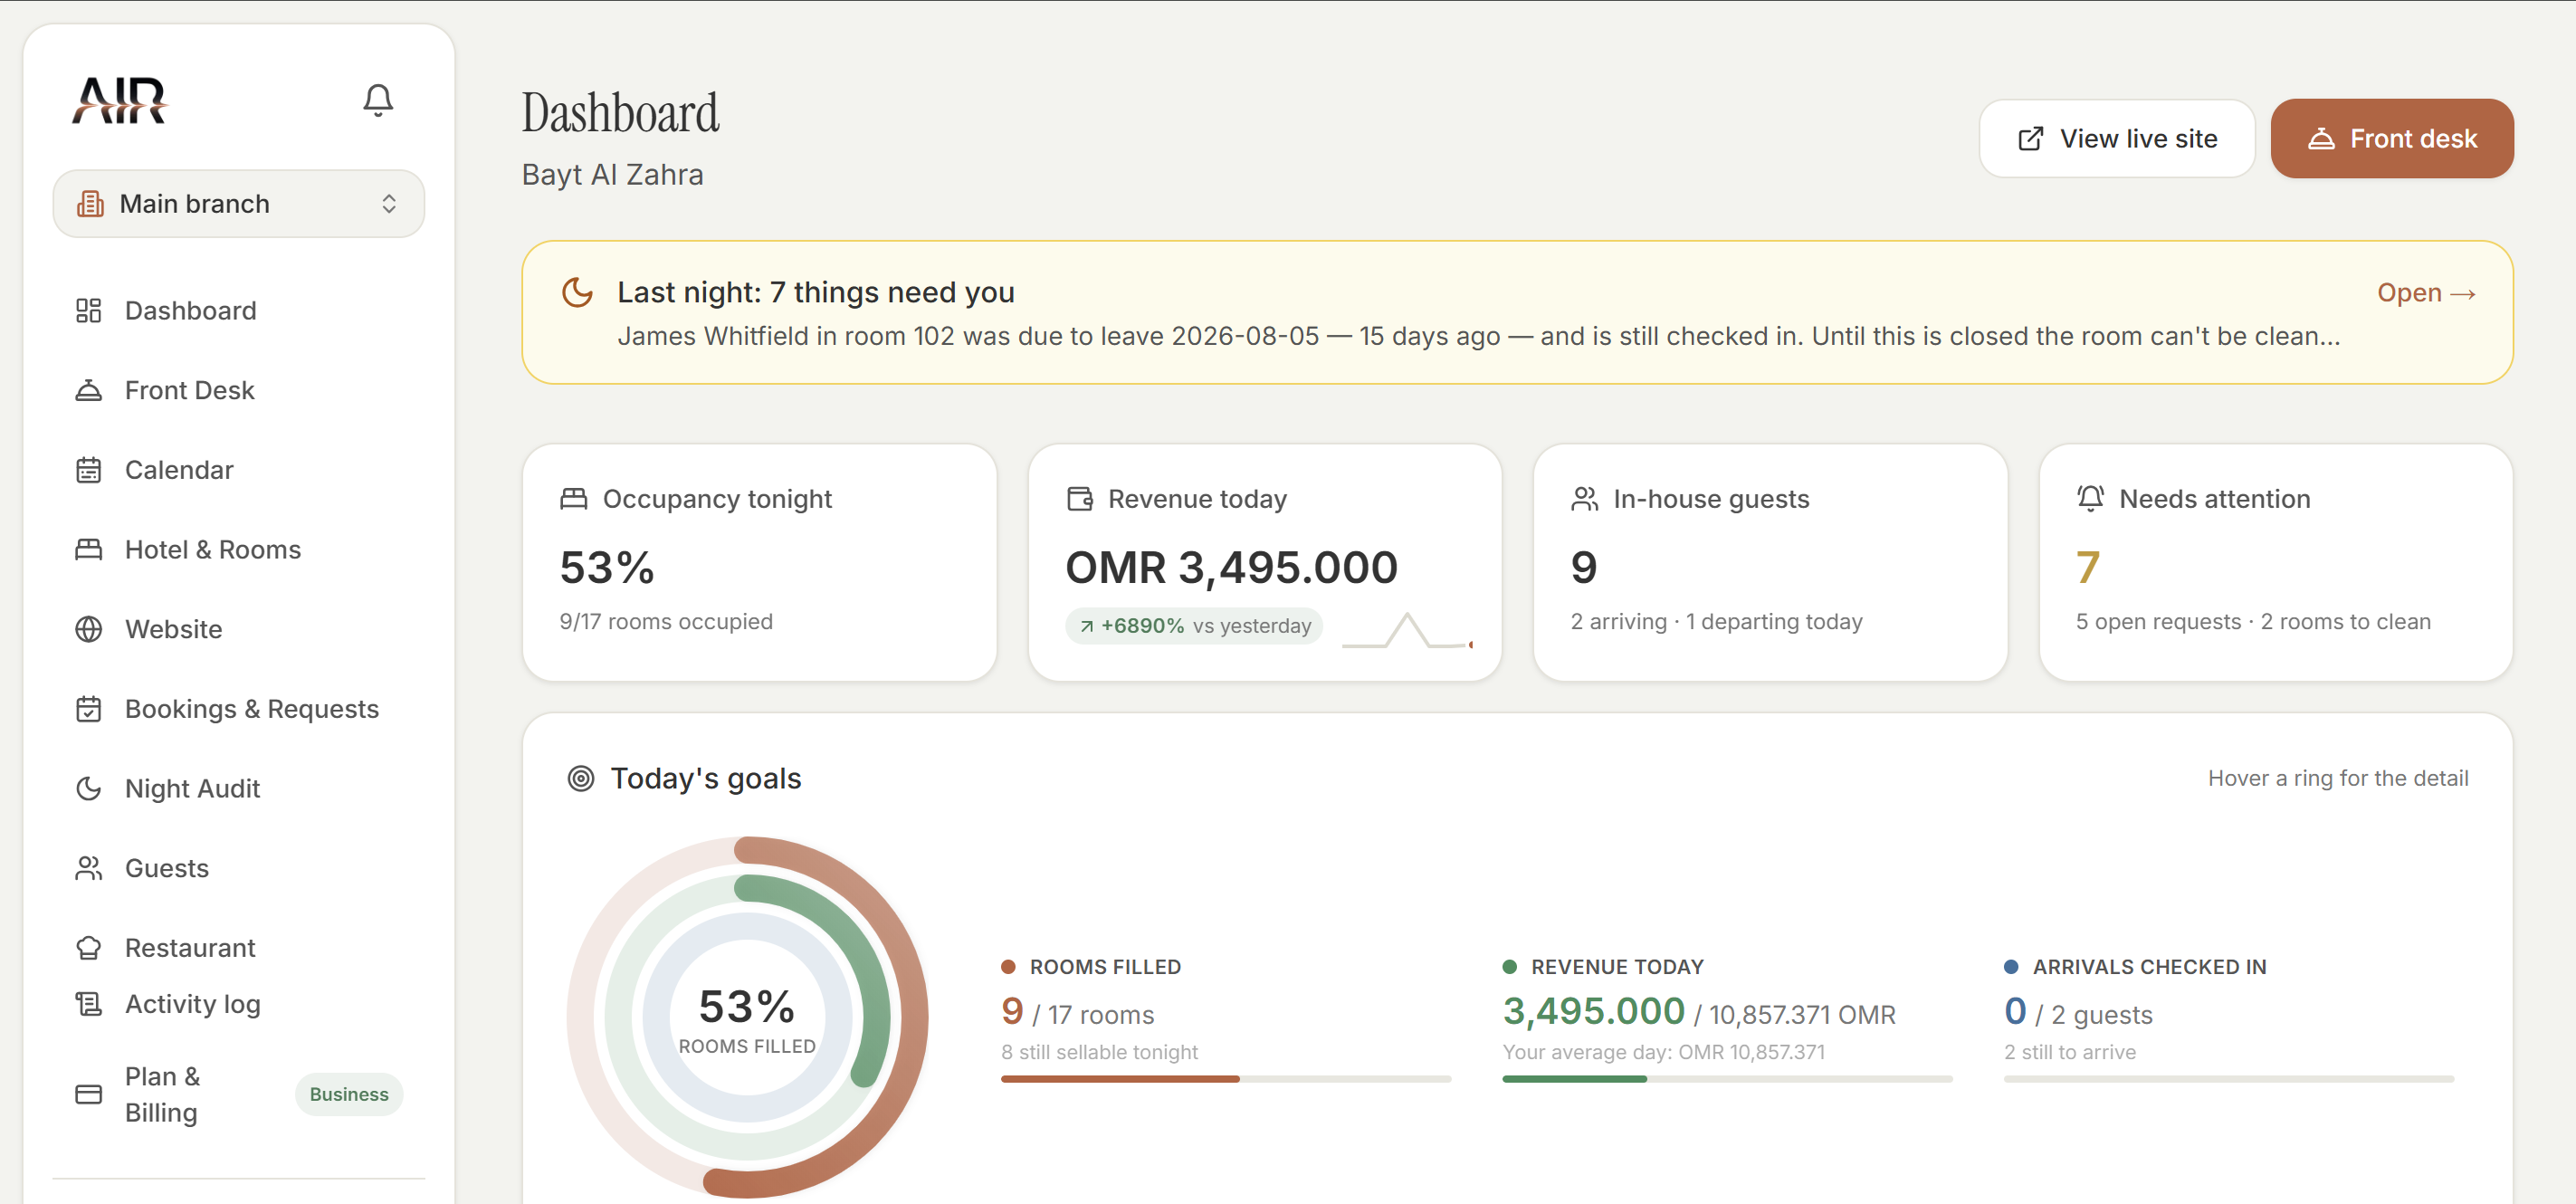
Task: Click the Front Desk bell icon in sidebar
Action: click(x=89, y=391)
